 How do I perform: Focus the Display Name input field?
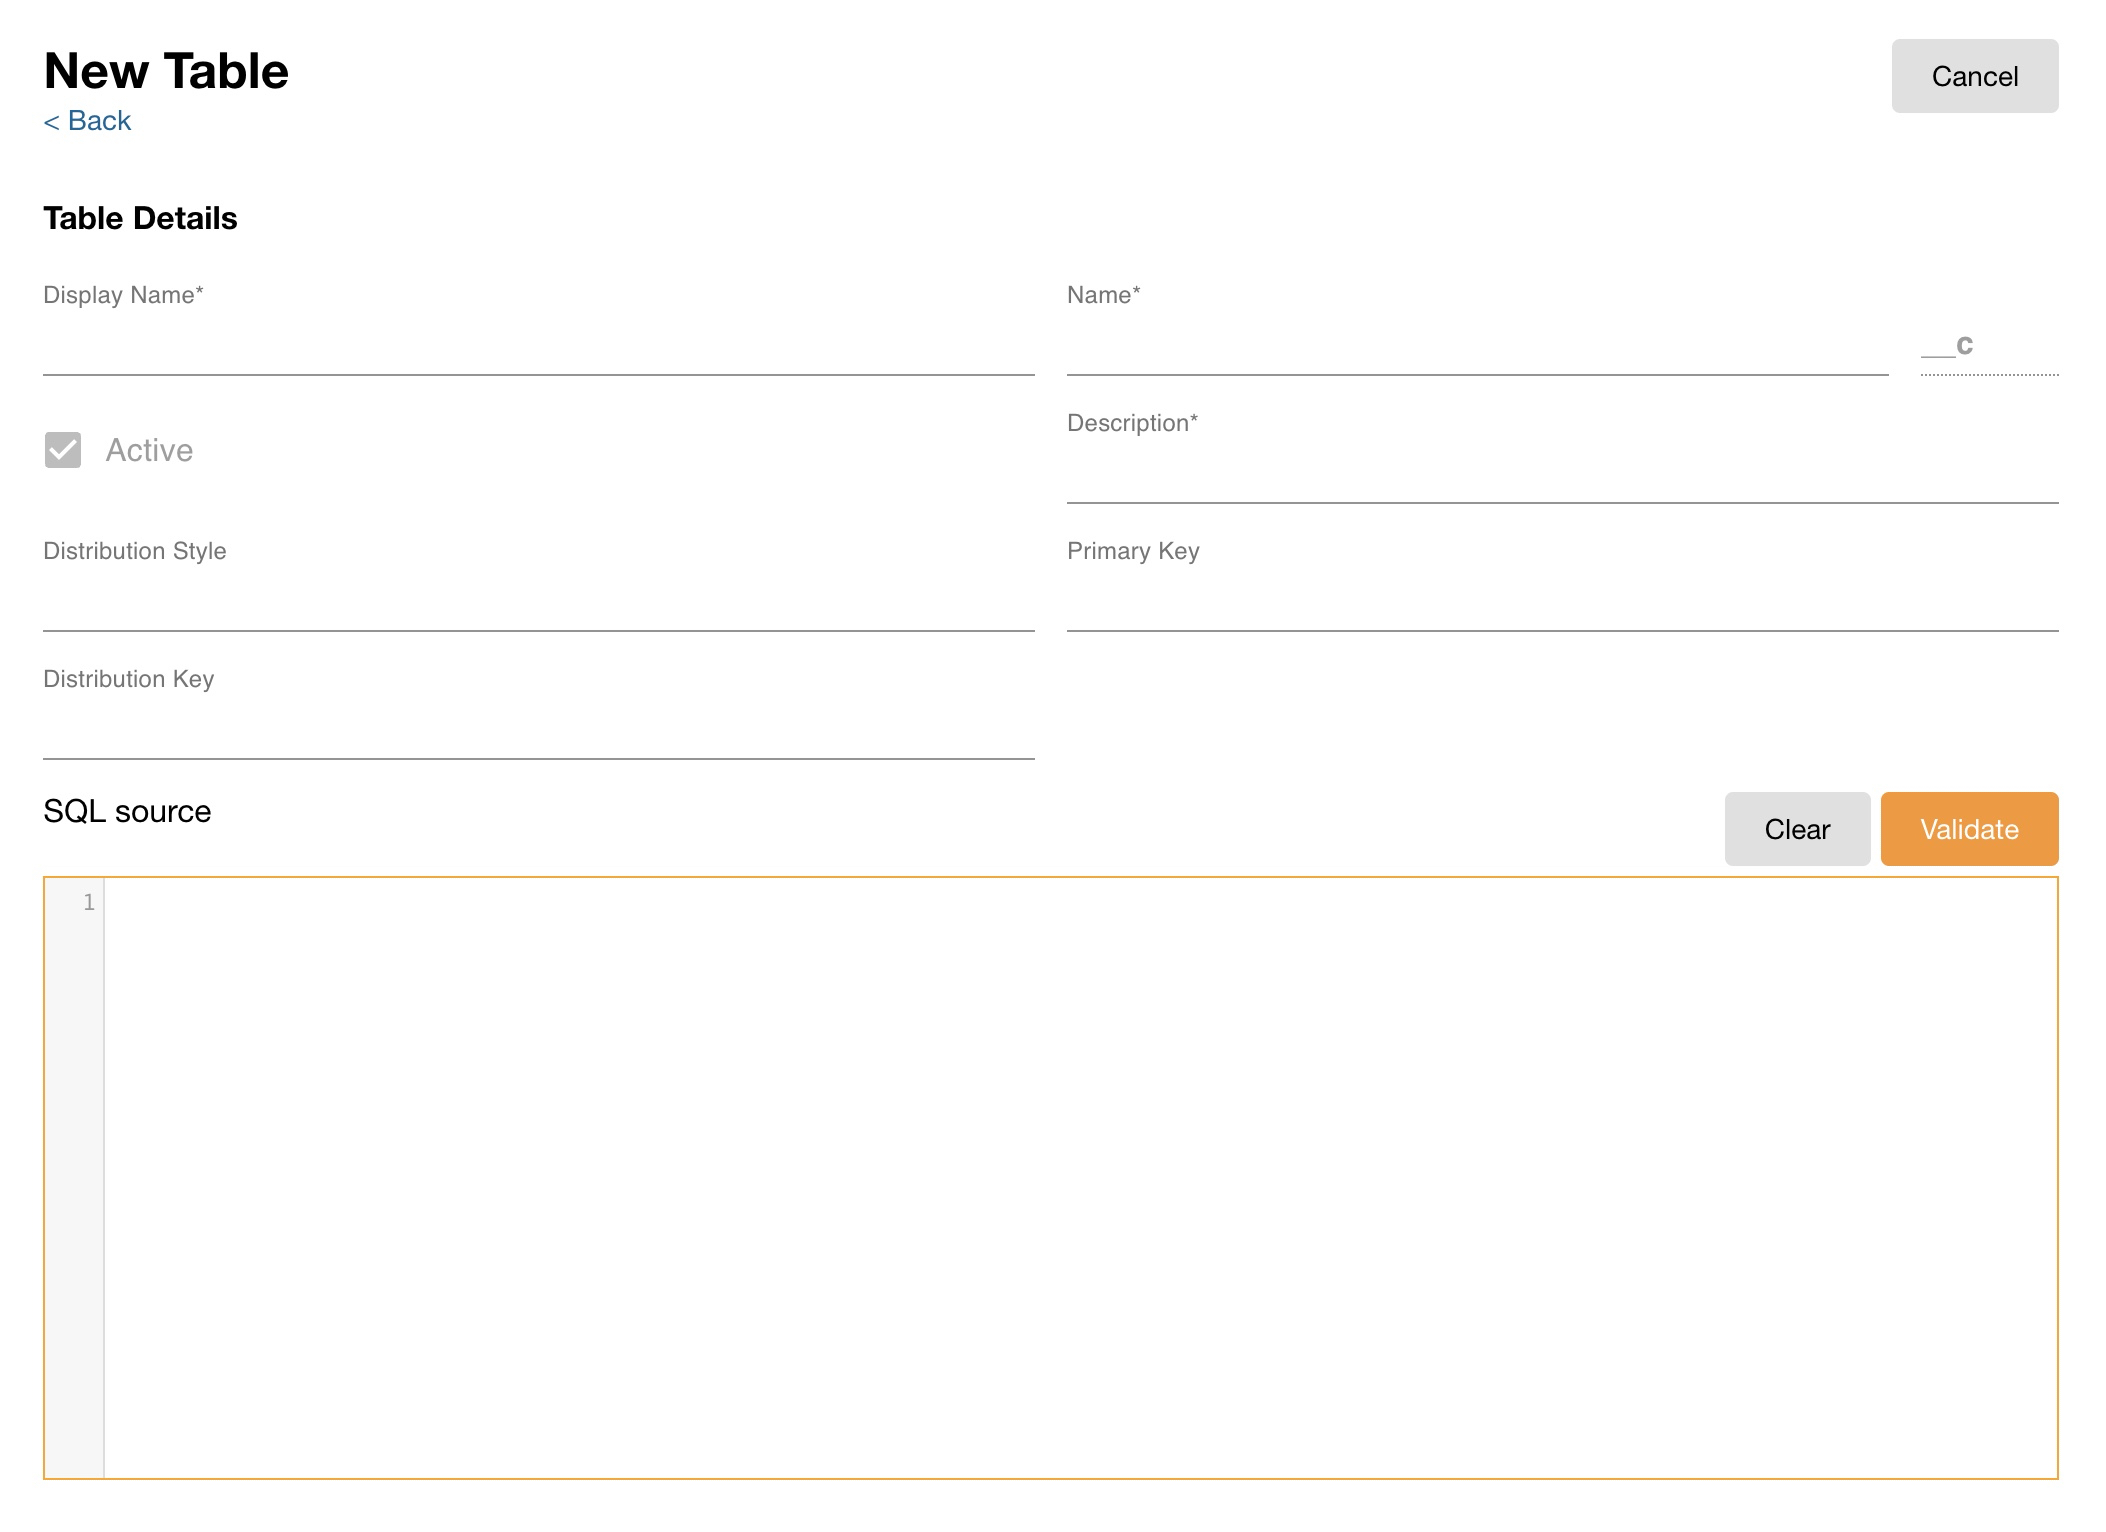(x=538, y=348)
